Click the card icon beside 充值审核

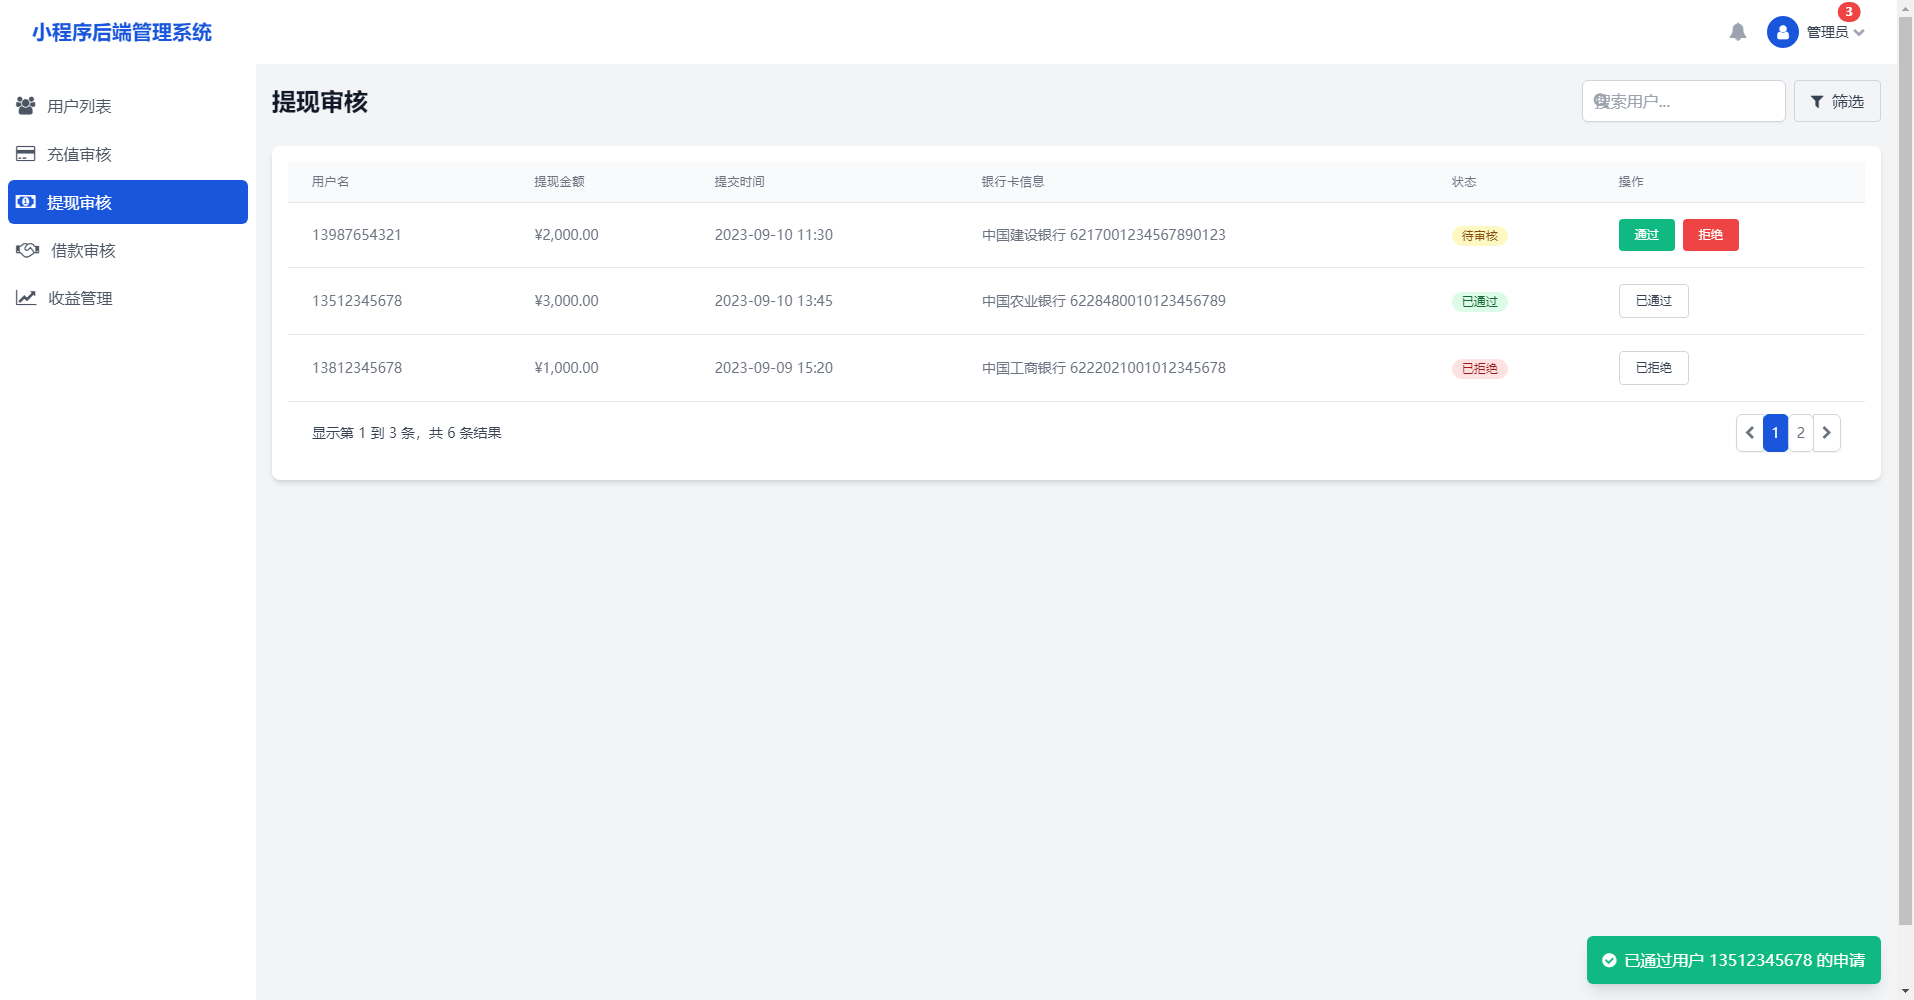(x=26, y=154)
